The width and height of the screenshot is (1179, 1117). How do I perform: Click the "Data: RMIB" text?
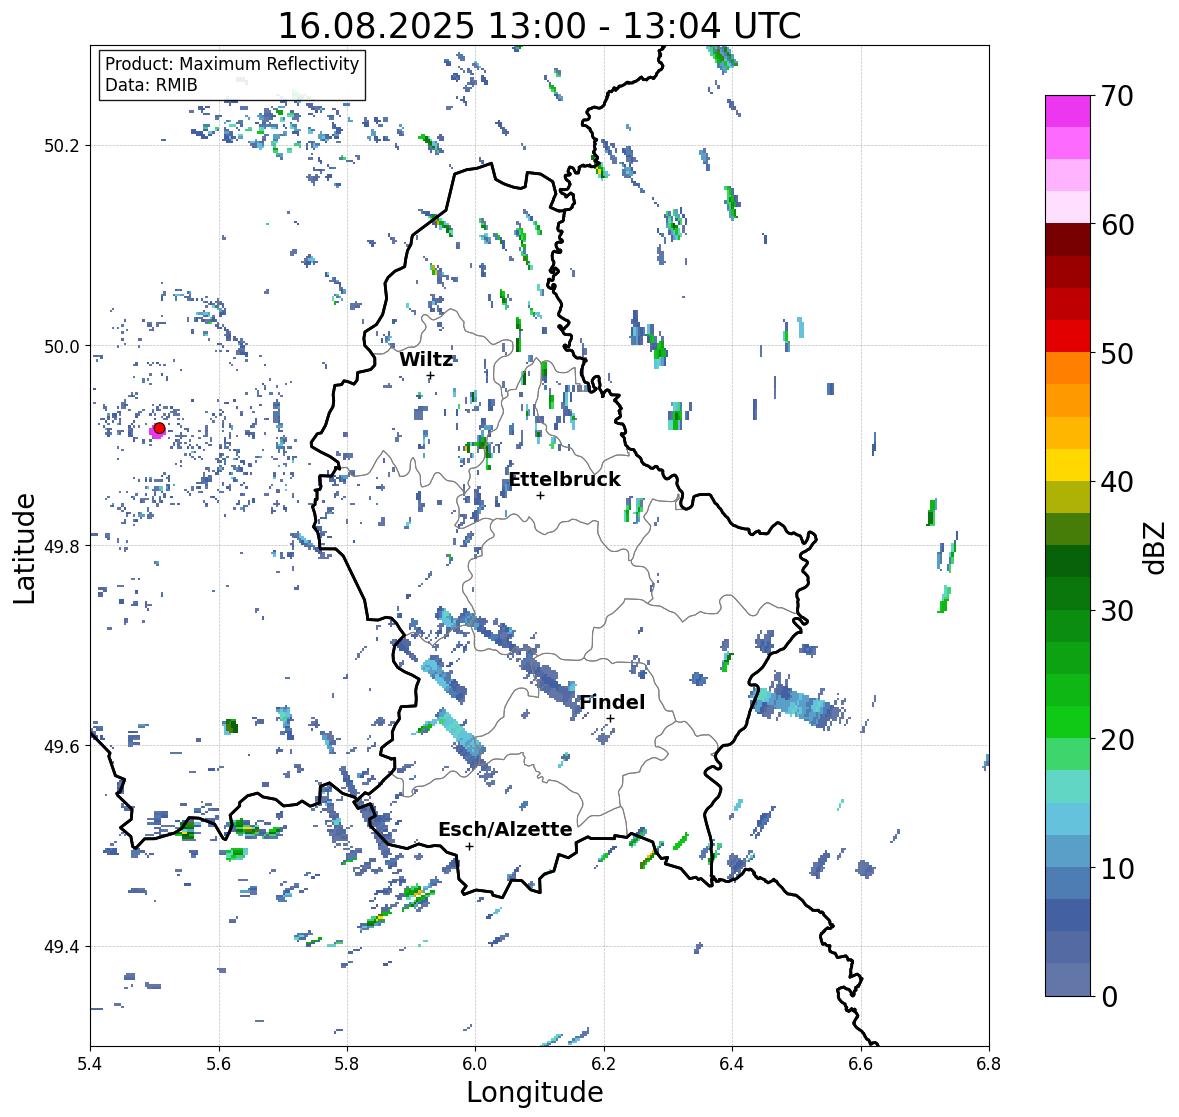pos(151,85)
